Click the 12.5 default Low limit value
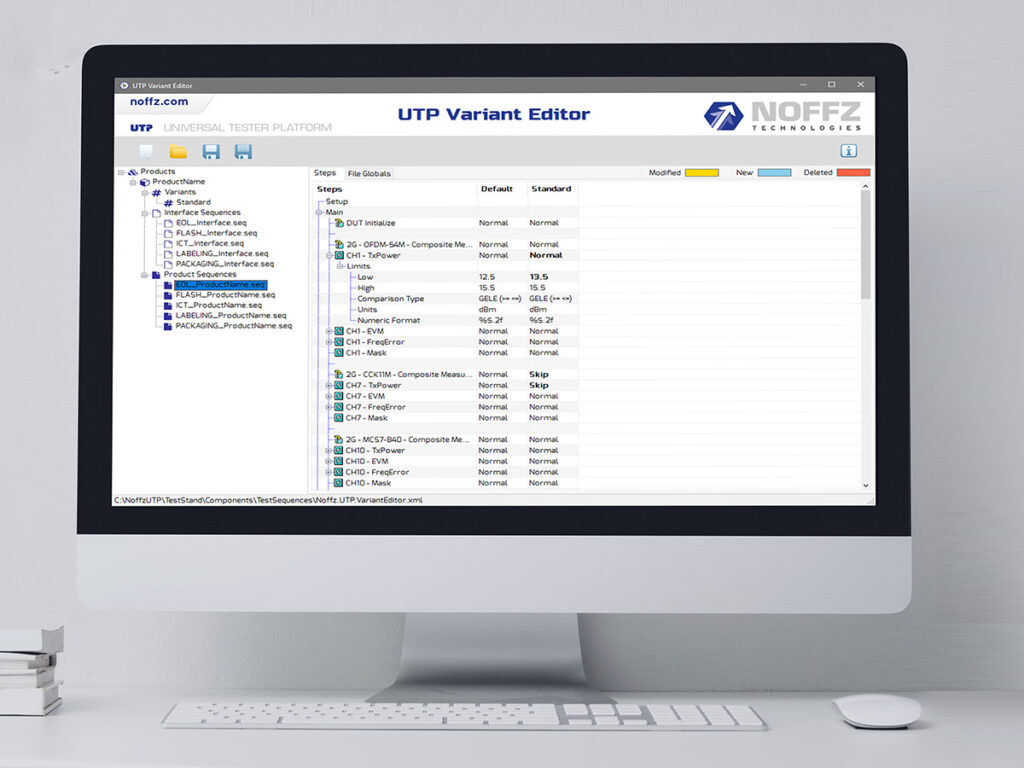The width and height of the screenshot is (1024, 768). (x=487, y=277)
